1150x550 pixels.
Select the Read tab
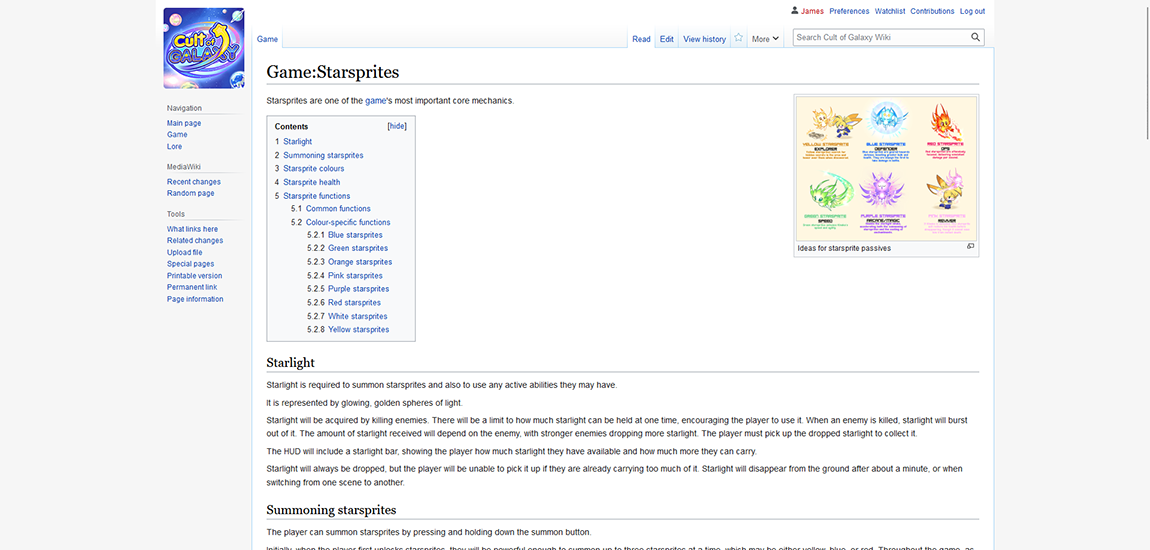coord(641,39)
